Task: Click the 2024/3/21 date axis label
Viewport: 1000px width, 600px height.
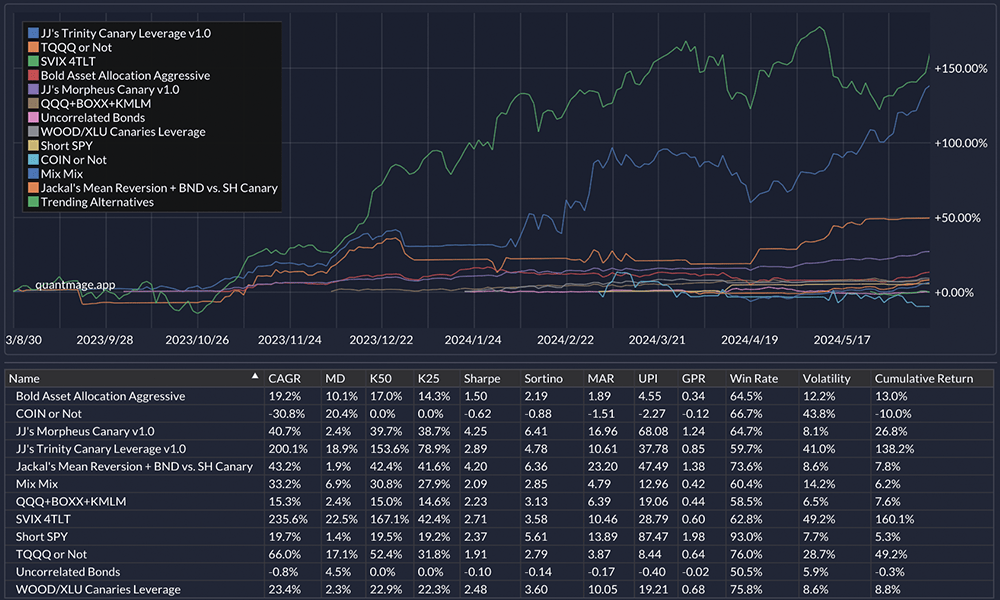Action: [656, 340]
